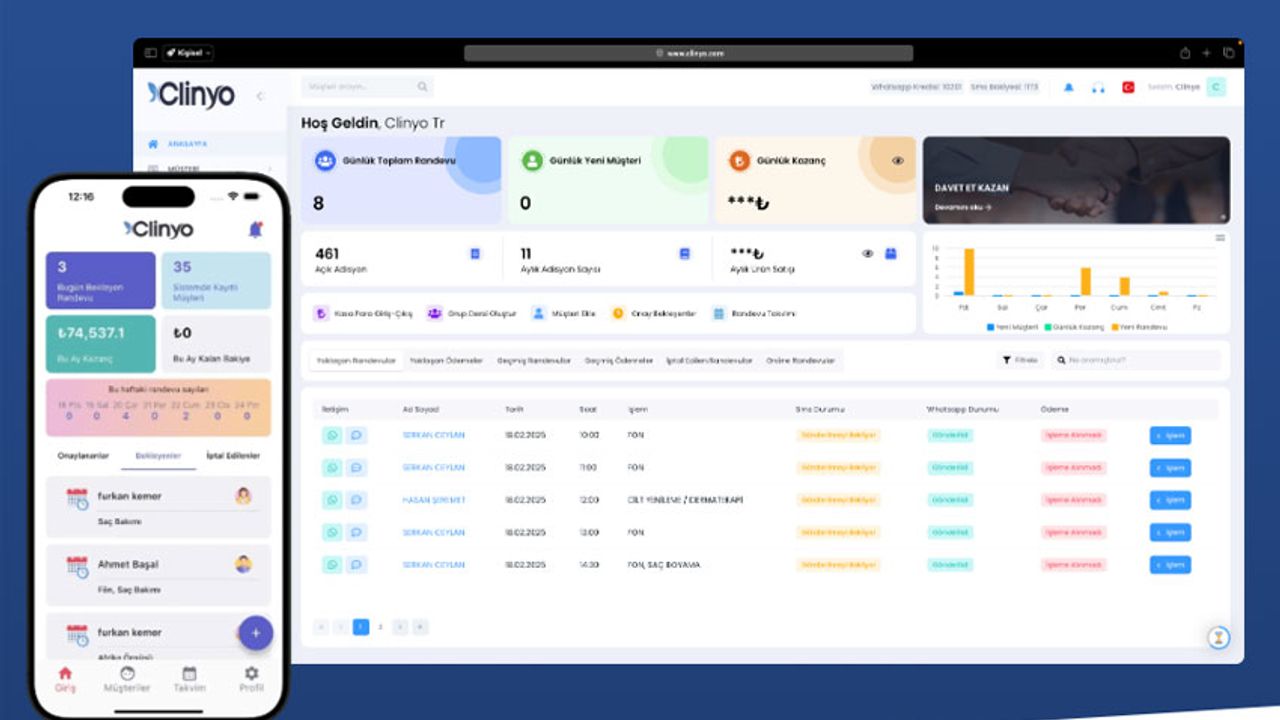The image size is (1280, 720).
Task: Click the headset support icon in header
Action: click(1098, 88)
